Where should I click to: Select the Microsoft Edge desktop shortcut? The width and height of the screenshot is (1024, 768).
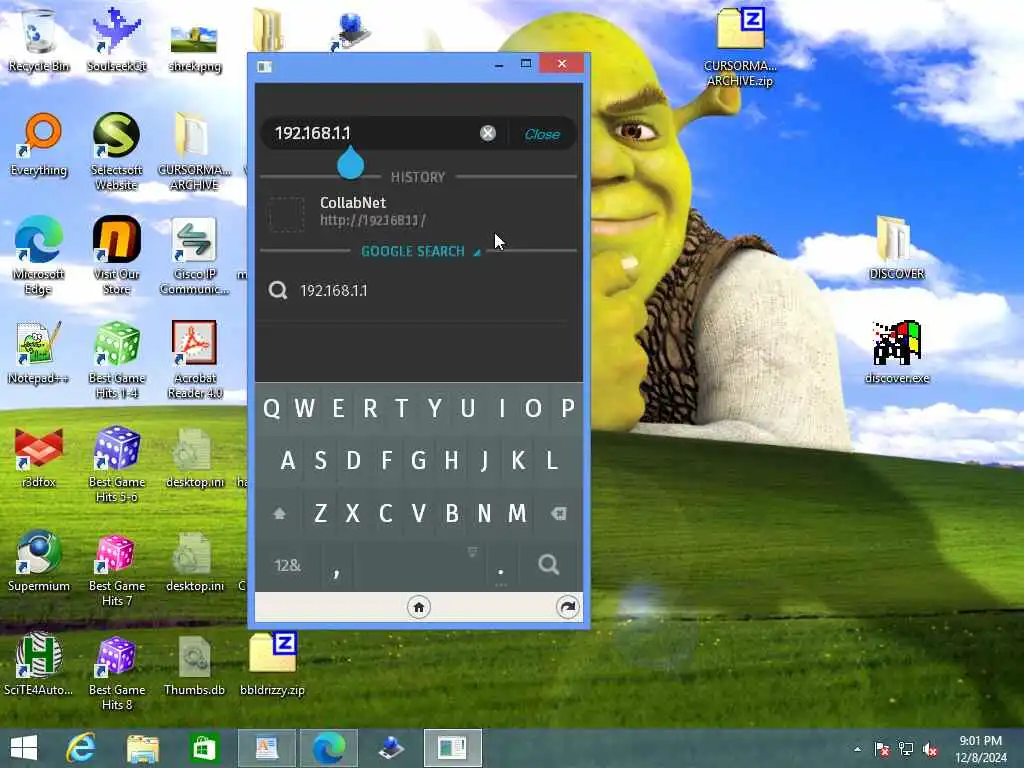[39, 256]
